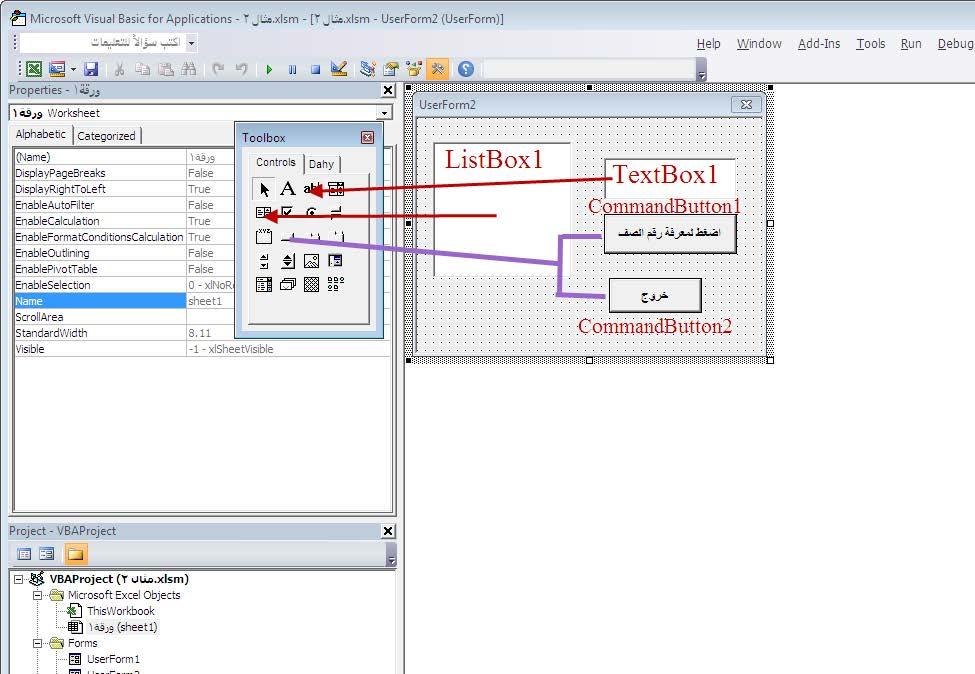Collapse the VBAProject root node
The image size is (975, 674).
point(19,579)
